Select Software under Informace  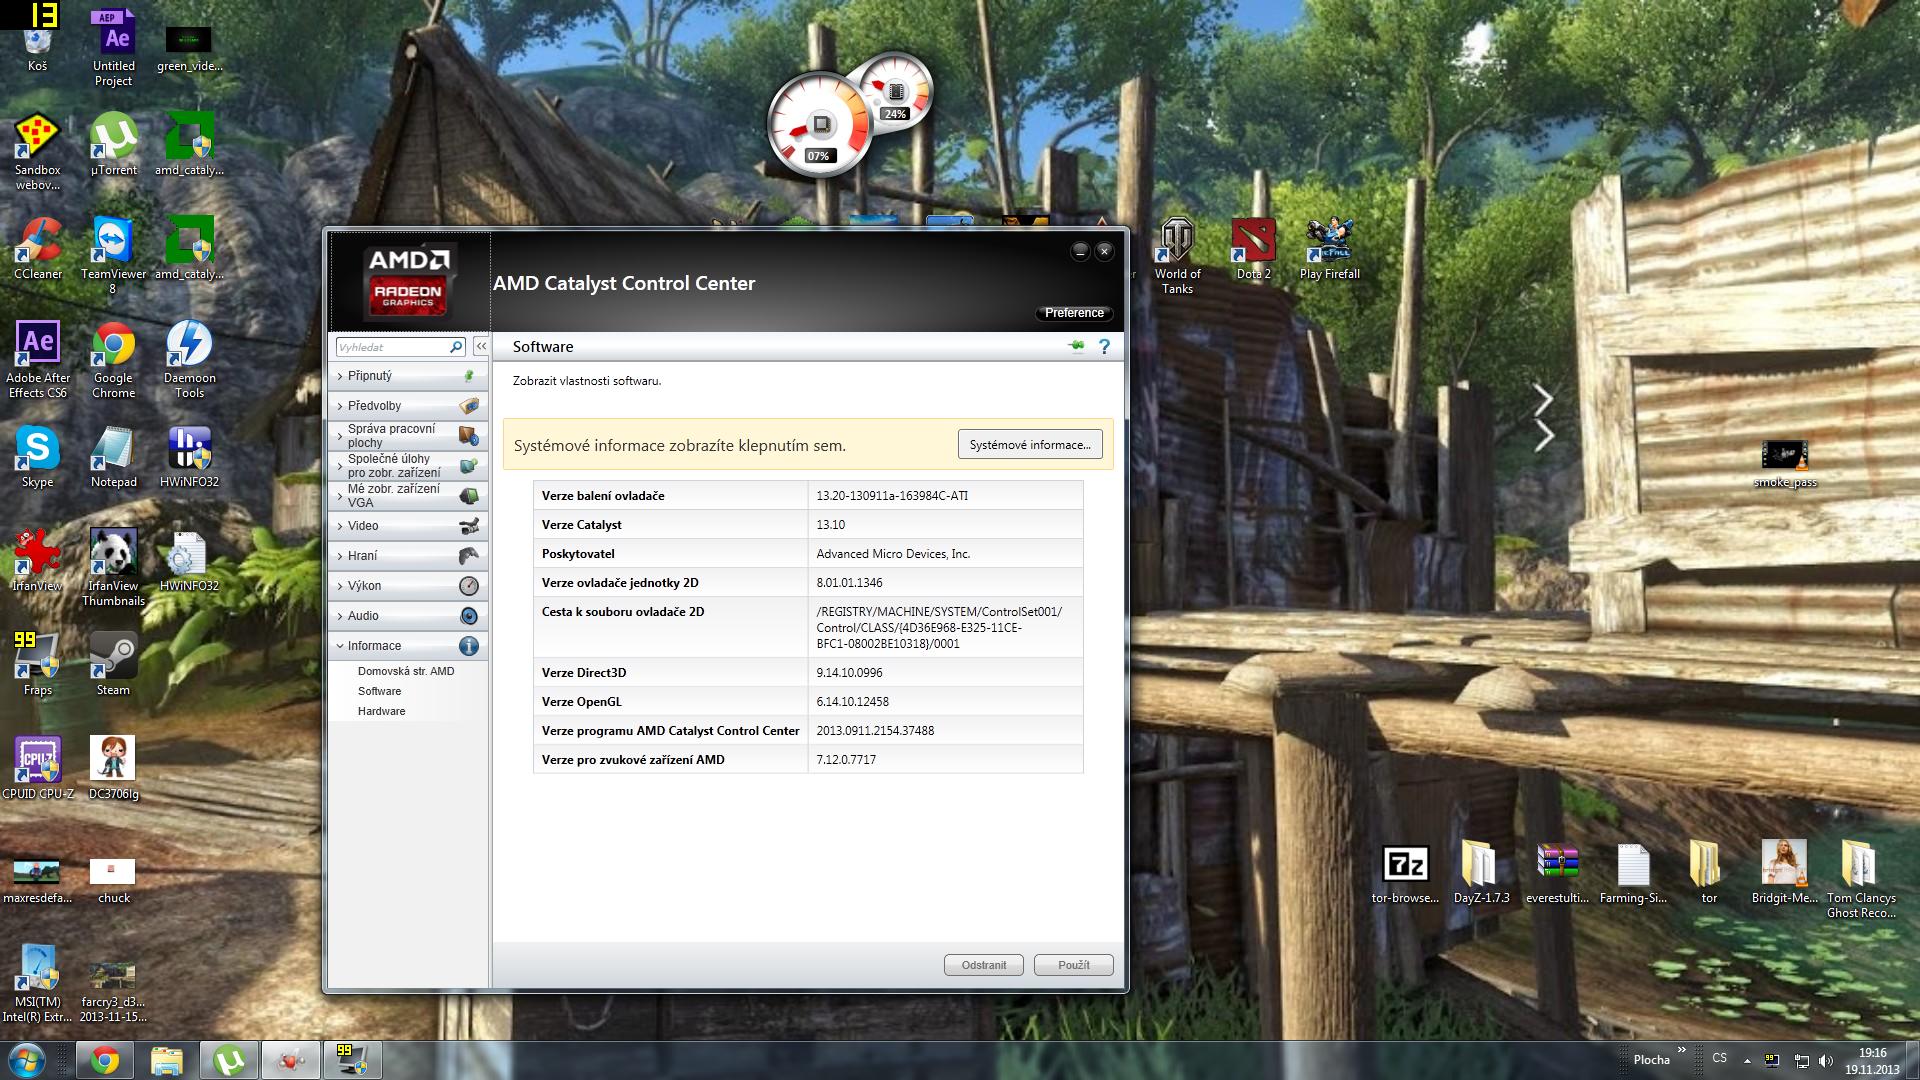(379, 691)
